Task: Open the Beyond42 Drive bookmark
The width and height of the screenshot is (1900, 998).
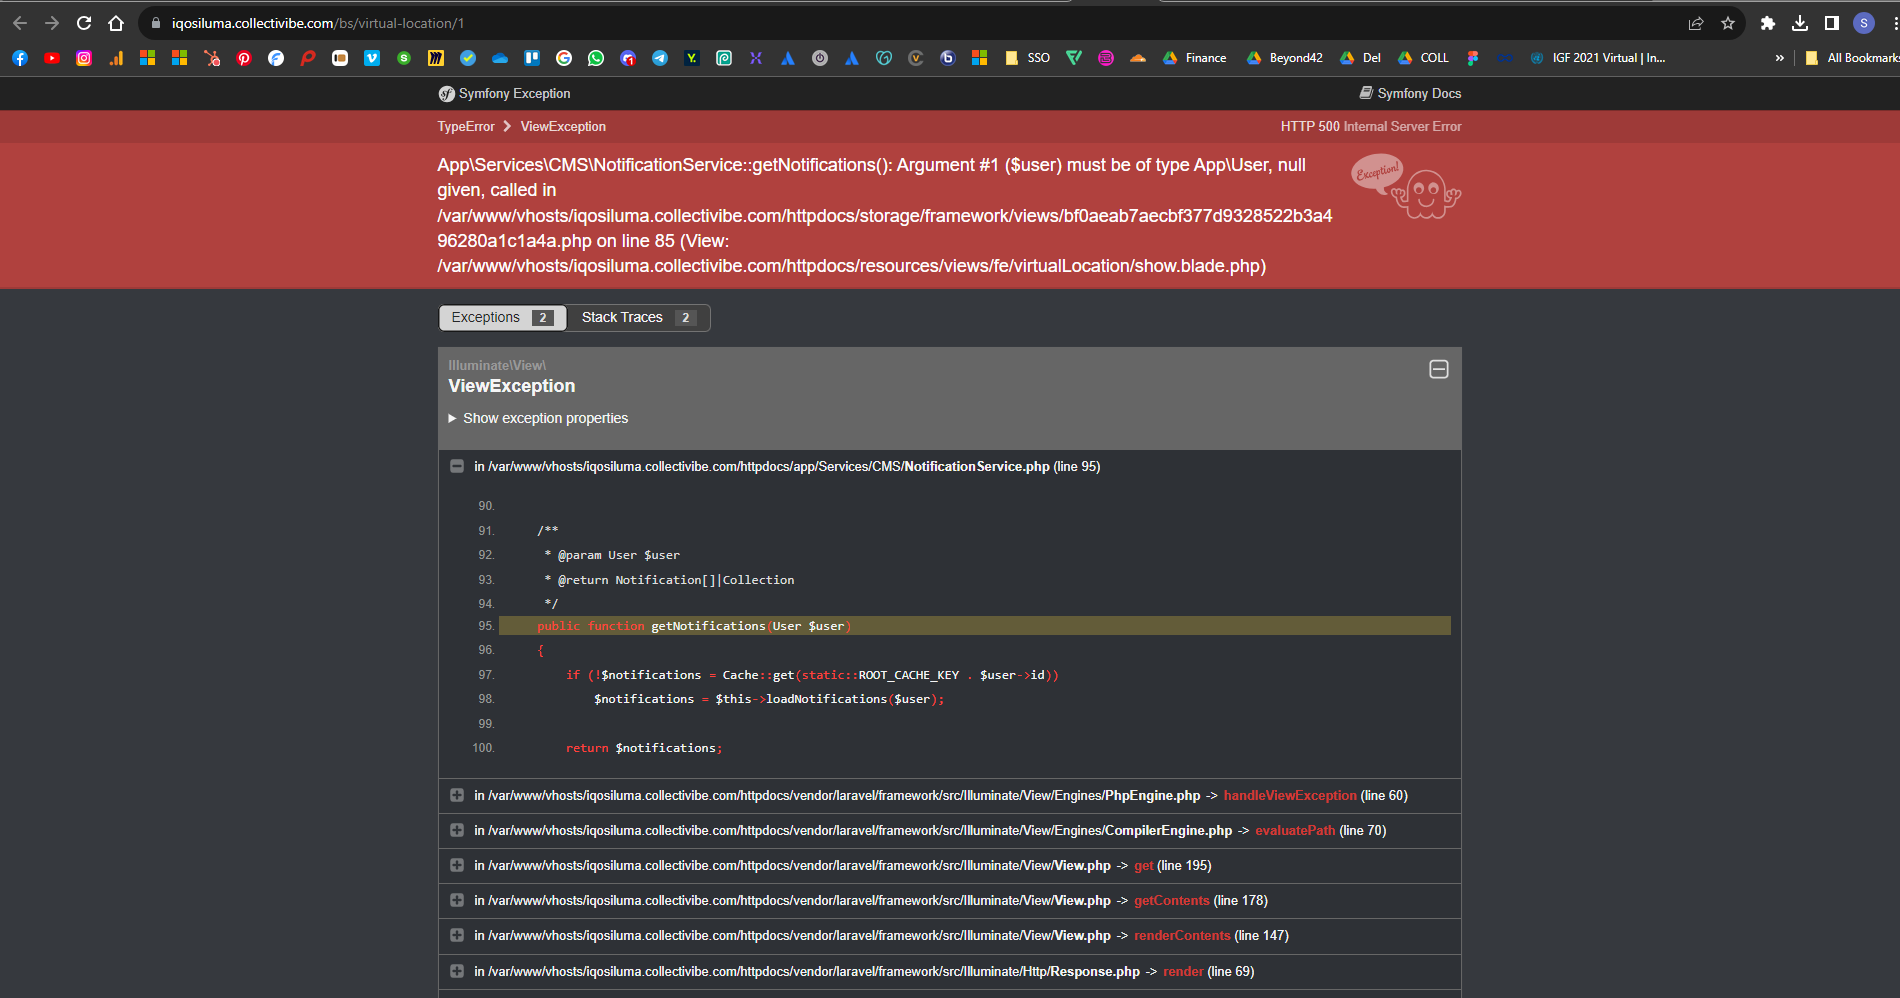Action: (1285, 58)
